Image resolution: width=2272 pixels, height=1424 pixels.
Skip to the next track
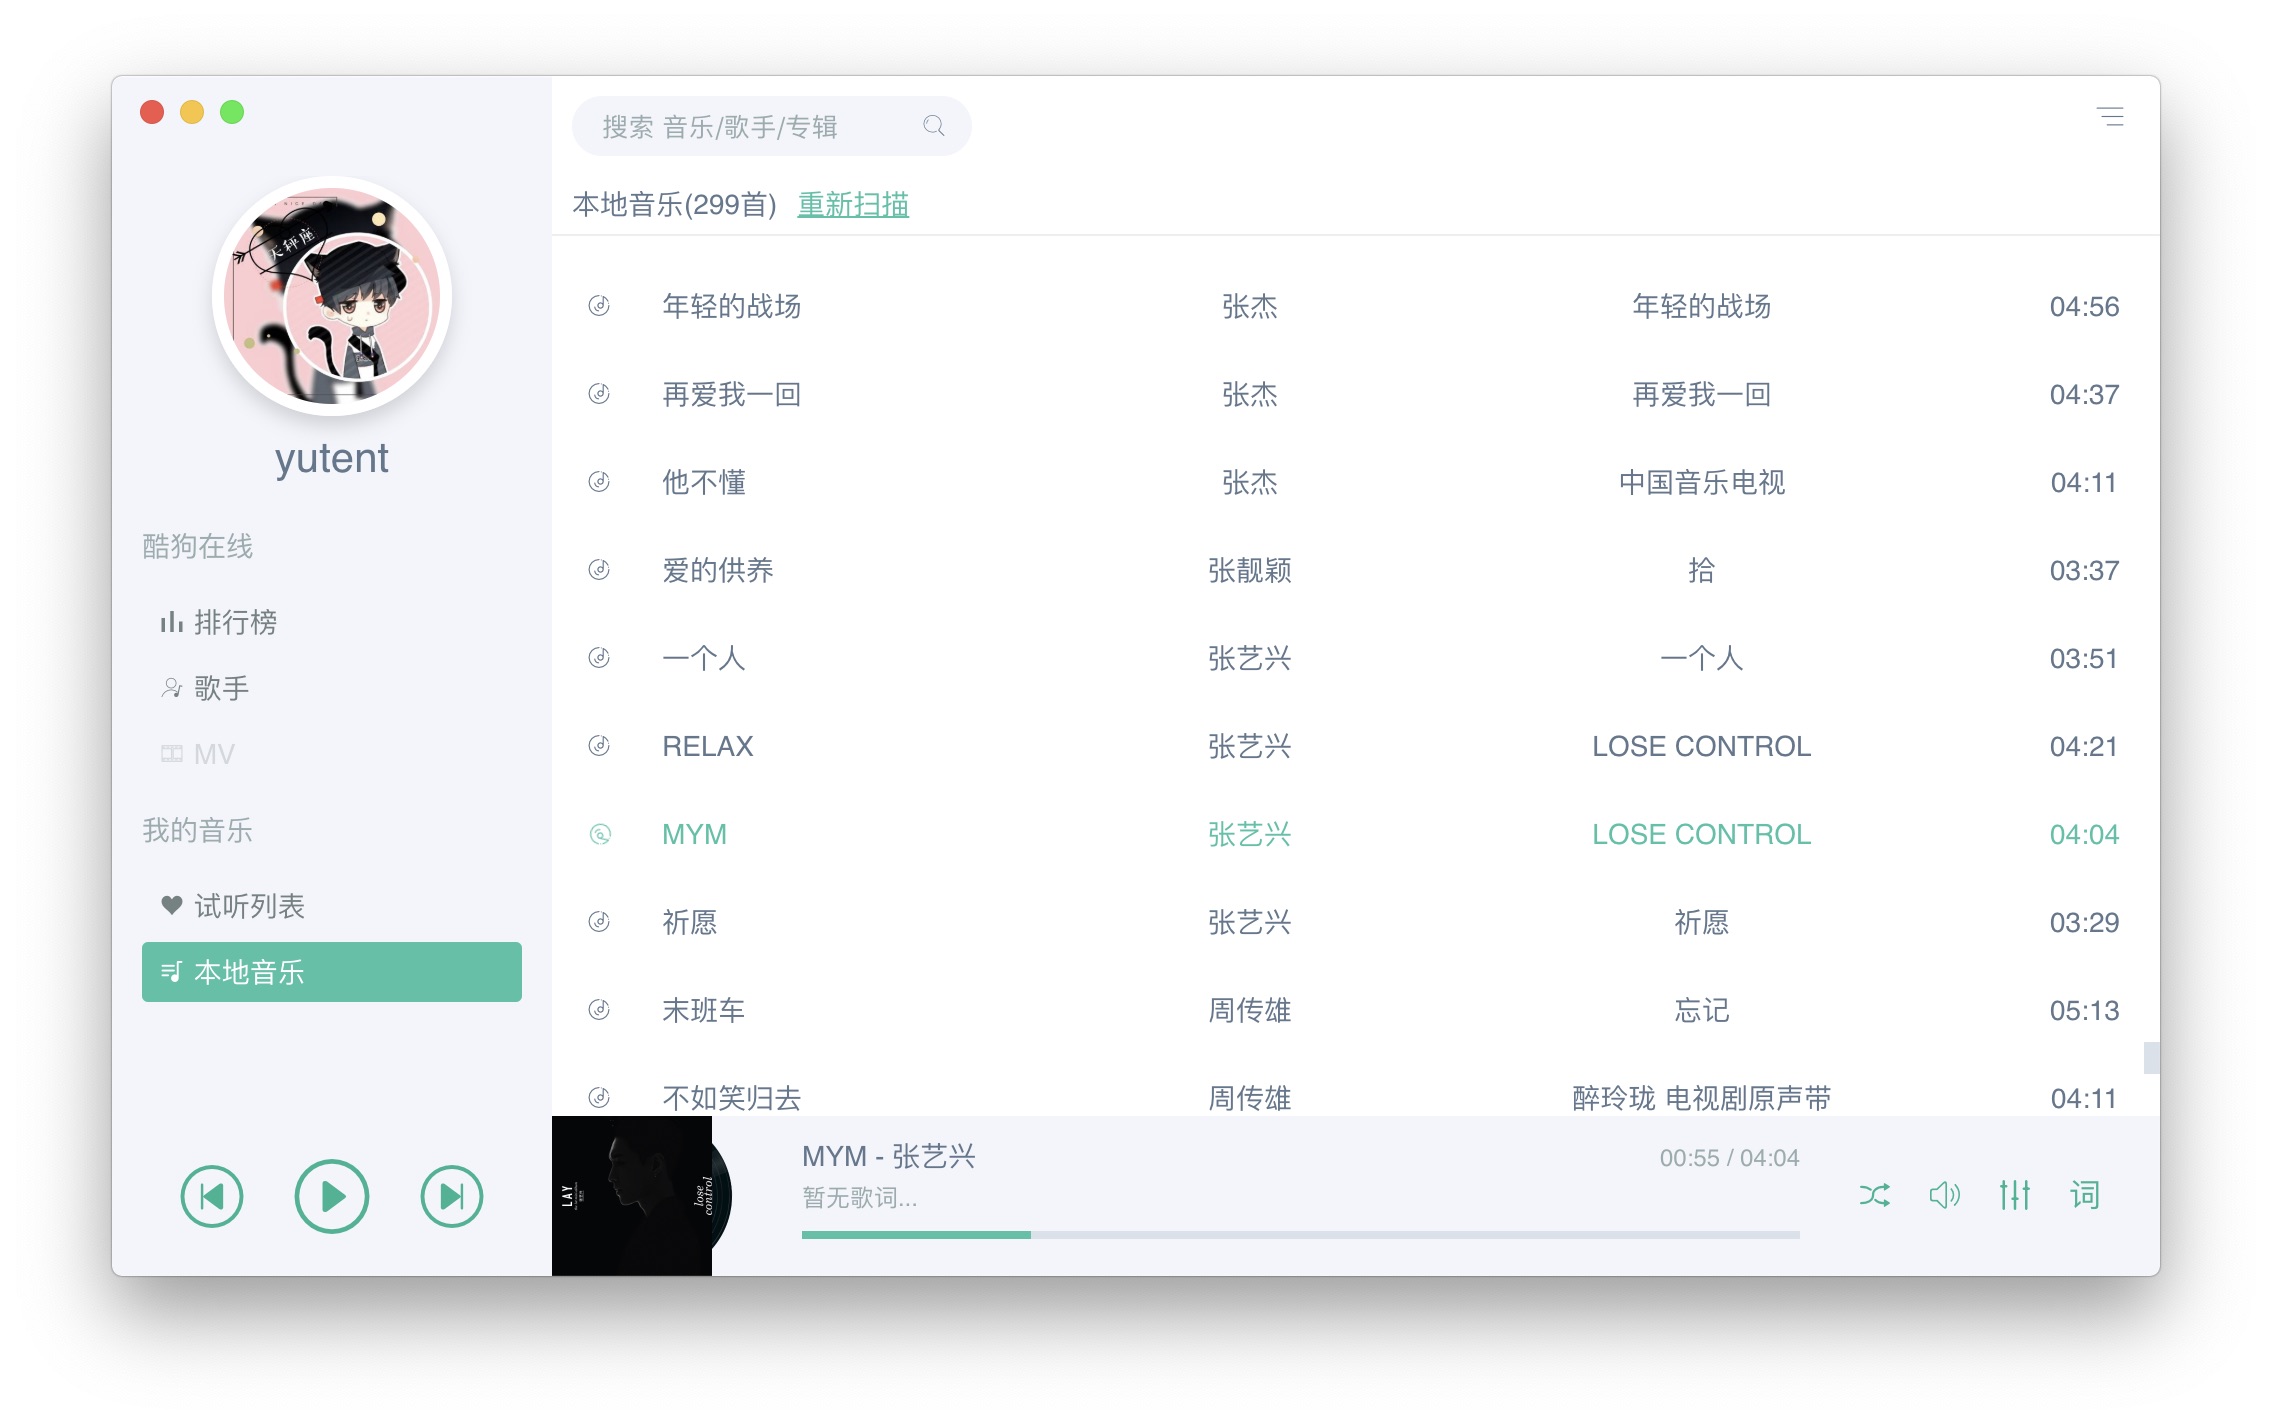tap(451, 1196)
